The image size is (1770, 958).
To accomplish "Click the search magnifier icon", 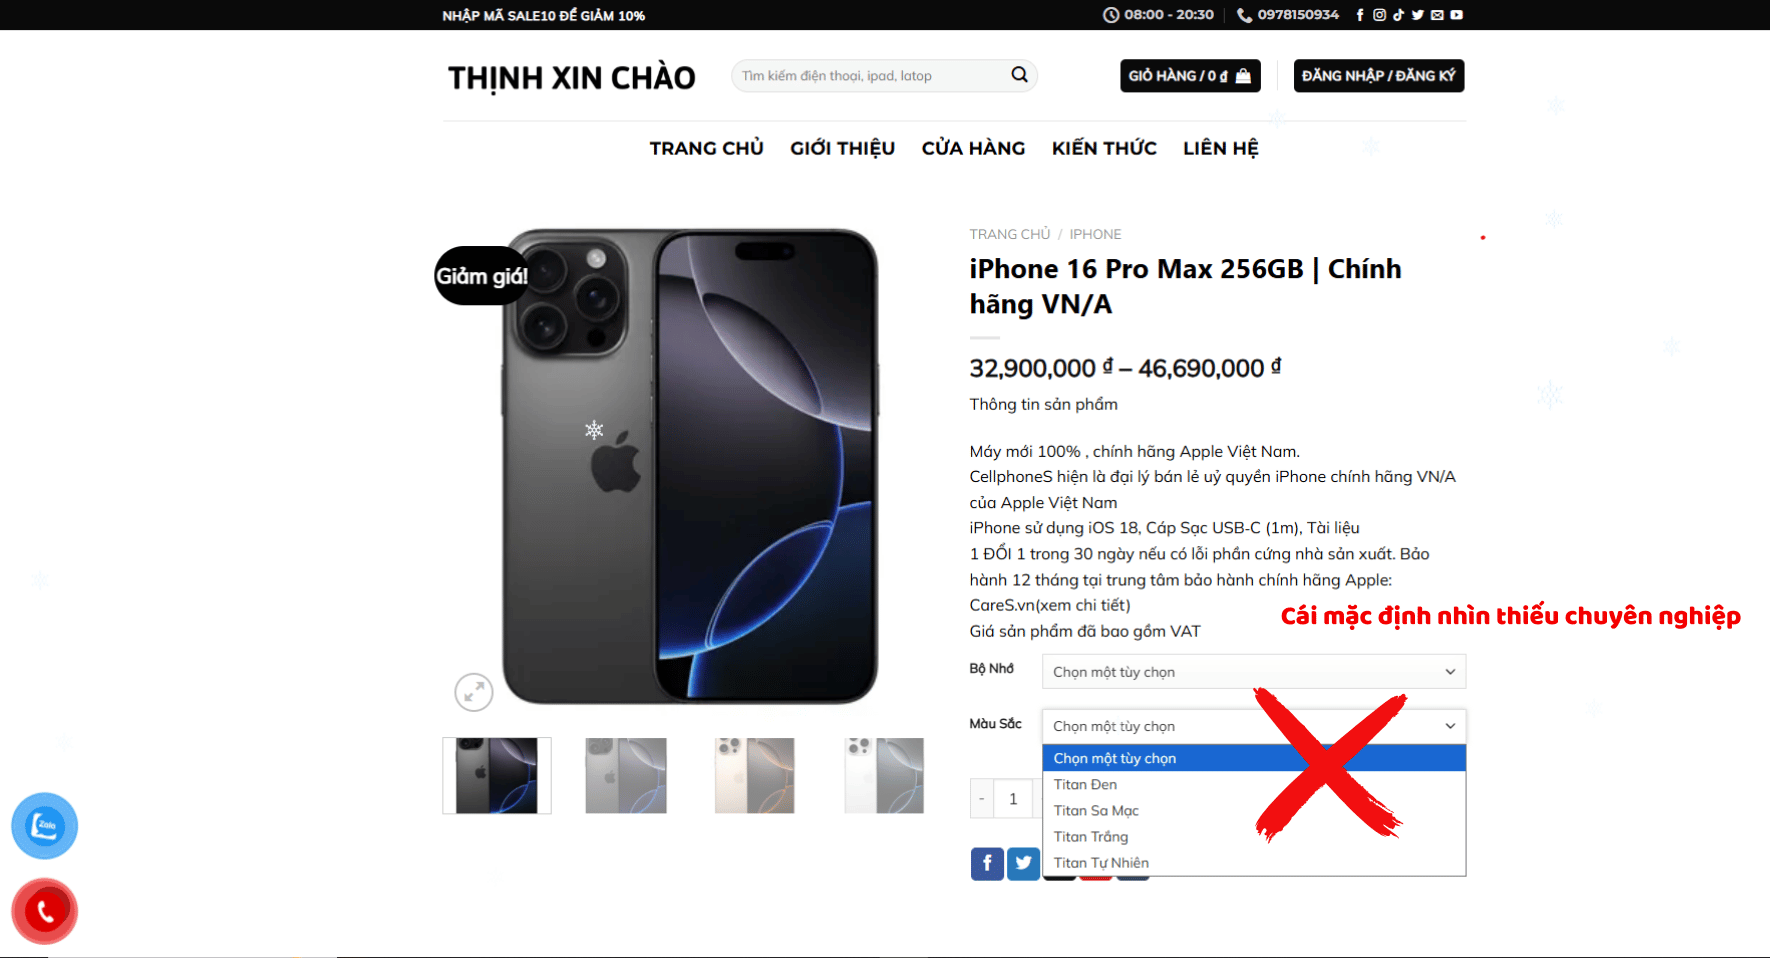I will 1019,75.
